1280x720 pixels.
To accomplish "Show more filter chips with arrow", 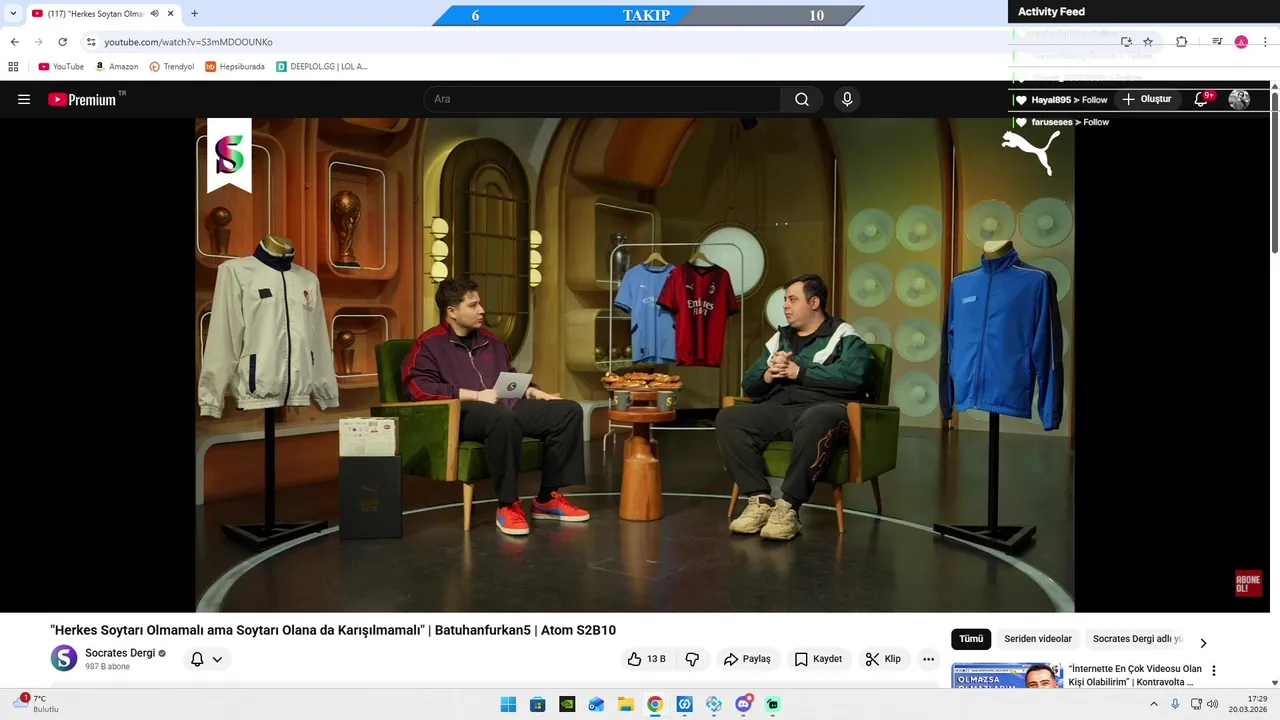I will click(x=1203, y=643).
